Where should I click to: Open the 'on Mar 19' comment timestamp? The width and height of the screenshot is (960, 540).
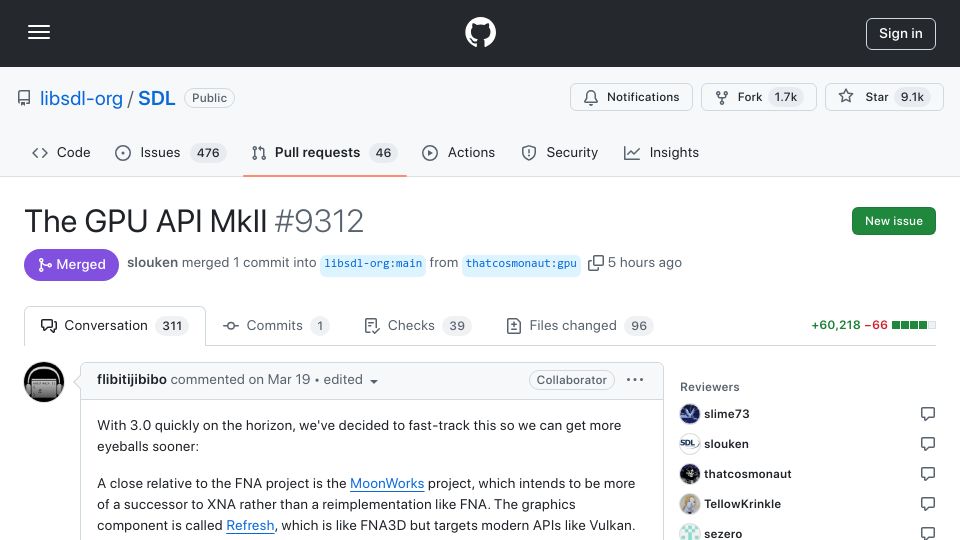(x=279, y=380)
